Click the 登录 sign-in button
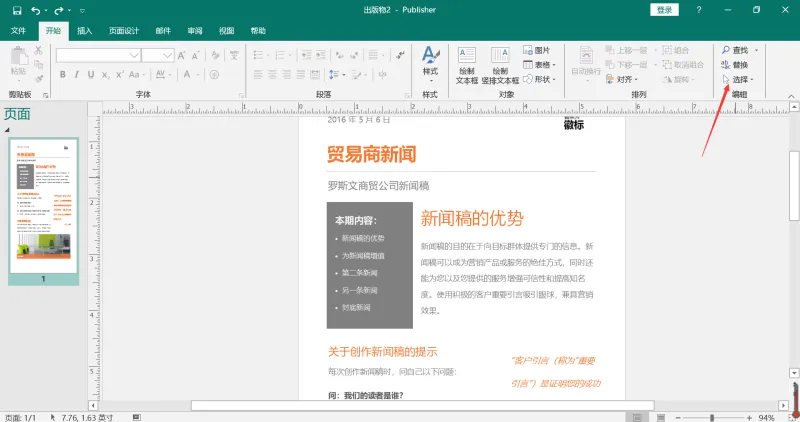 point(664,10)
